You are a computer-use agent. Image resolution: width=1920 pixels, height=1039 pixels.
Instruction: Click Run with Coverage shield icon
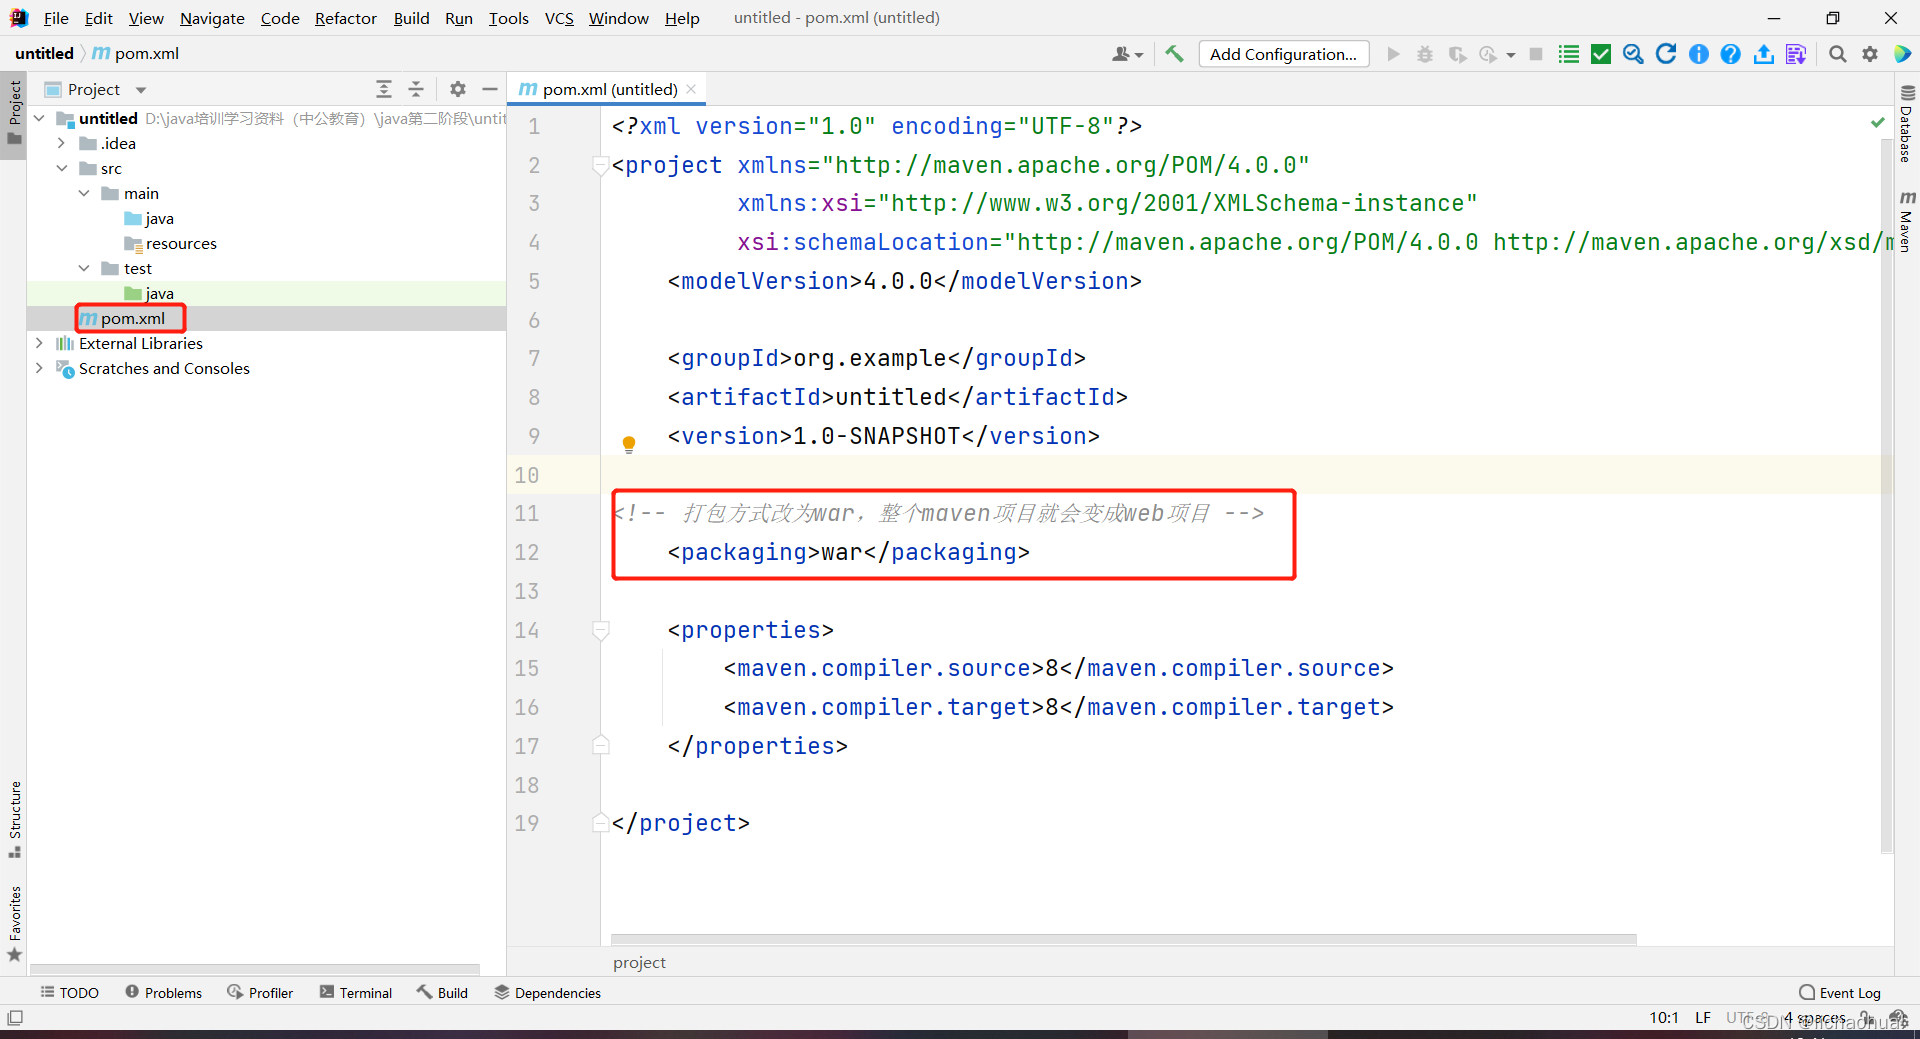tap(1457, 54)
